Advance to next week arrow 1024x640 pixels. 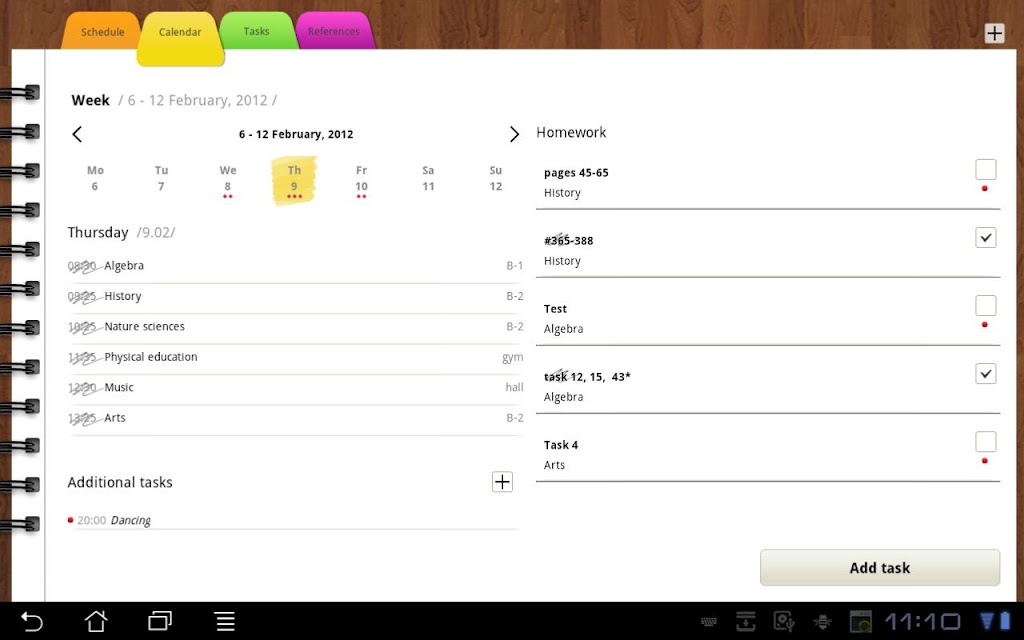tap(514, 135)
